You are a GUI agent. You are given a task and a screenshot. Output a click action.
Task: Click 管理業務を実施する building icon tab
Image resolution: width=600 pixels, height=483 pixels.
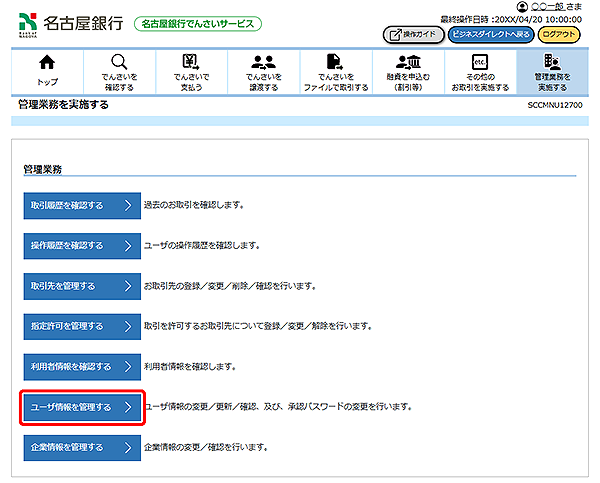(x=550, y=63)
